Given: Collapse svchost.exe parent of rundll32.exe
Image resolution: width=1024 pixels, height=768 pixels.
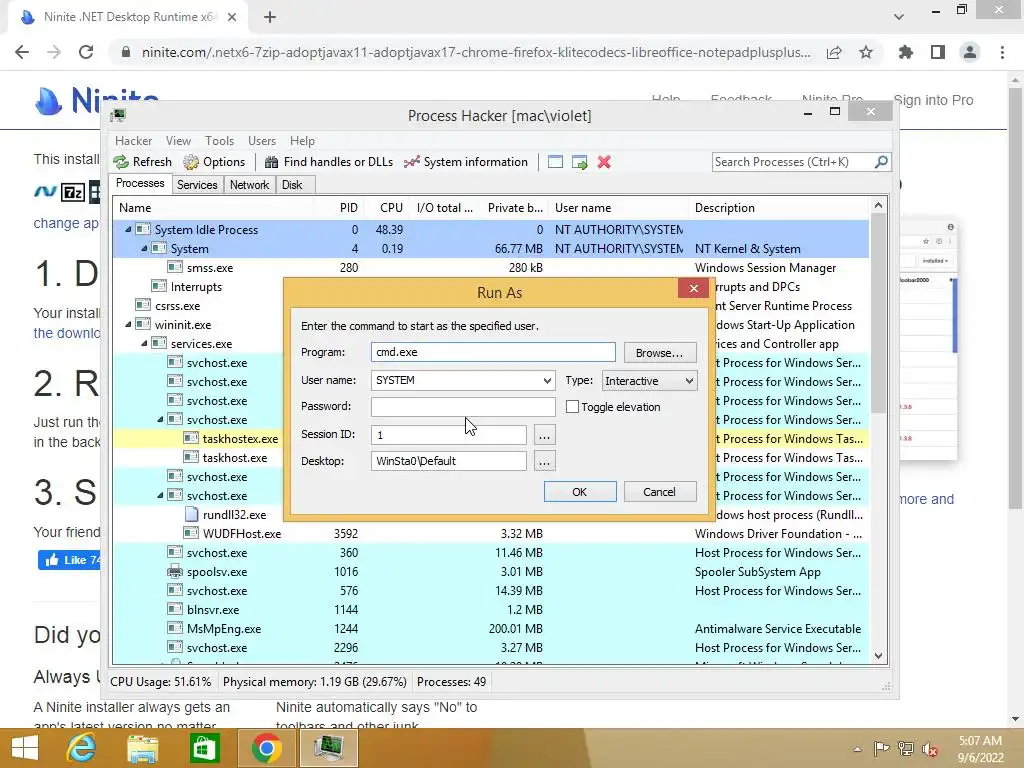Looking at the screenshot, I should click(x=160, y=496).
